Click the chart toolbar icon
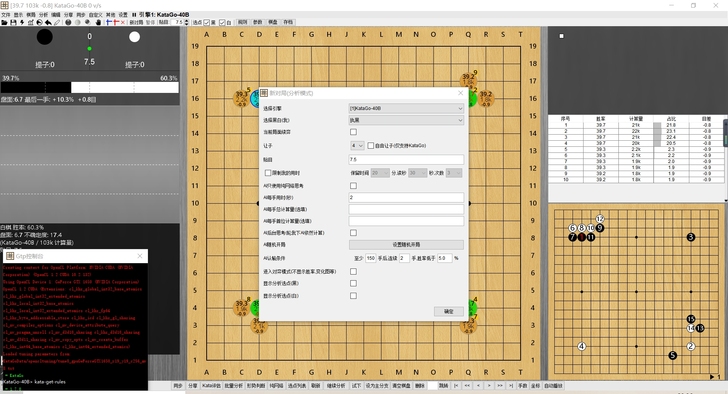The width and height of the screenshot is (728, 394). (31, 22)
